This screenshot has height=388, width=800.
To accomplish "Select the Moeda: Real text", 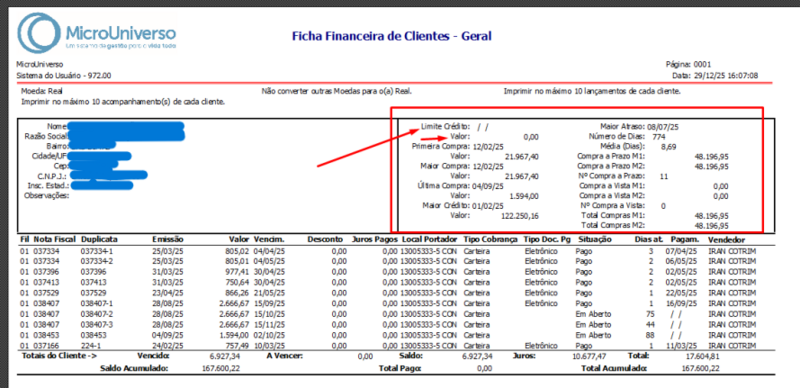I will [41, 91].
